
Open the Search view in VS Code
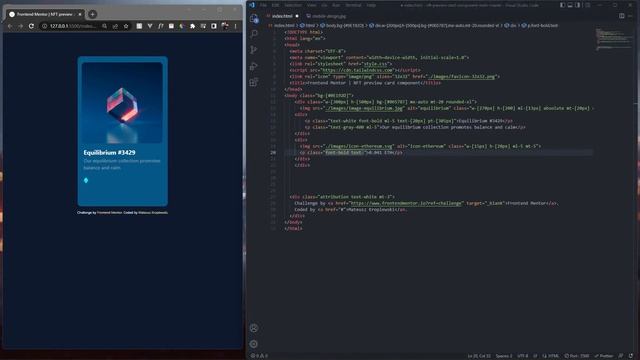[x=254, y=34]
